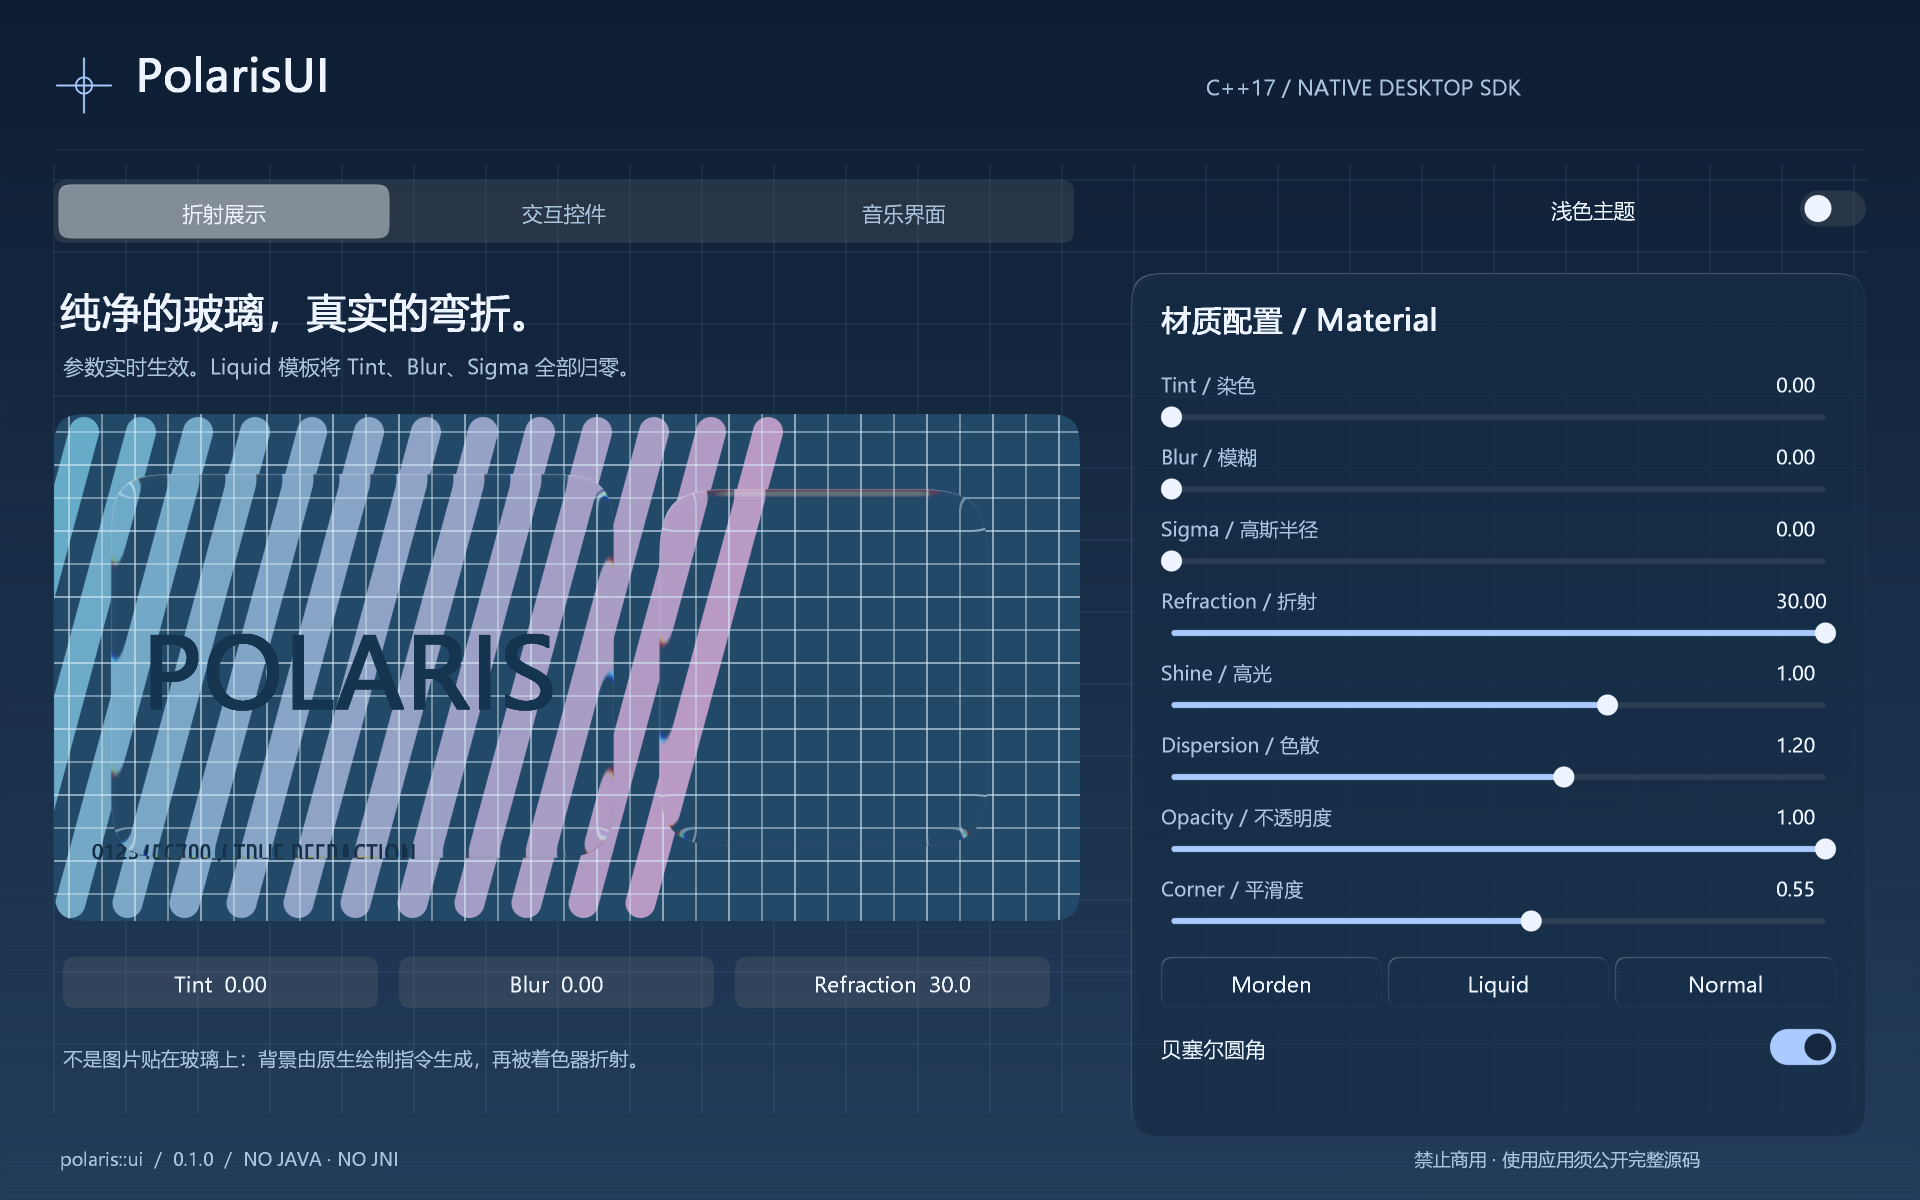
Task: Click the Refraction value 30.00
Action: point(1800,601)
